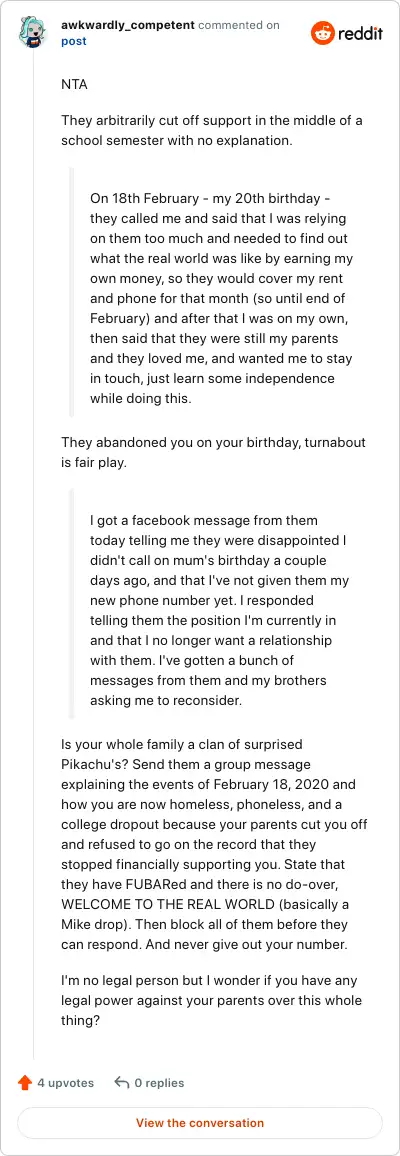Viewport: 400px width, 1156px height.
Task: Click the "I'm no legal person" paragraph
Action: [x=212, y=999]
